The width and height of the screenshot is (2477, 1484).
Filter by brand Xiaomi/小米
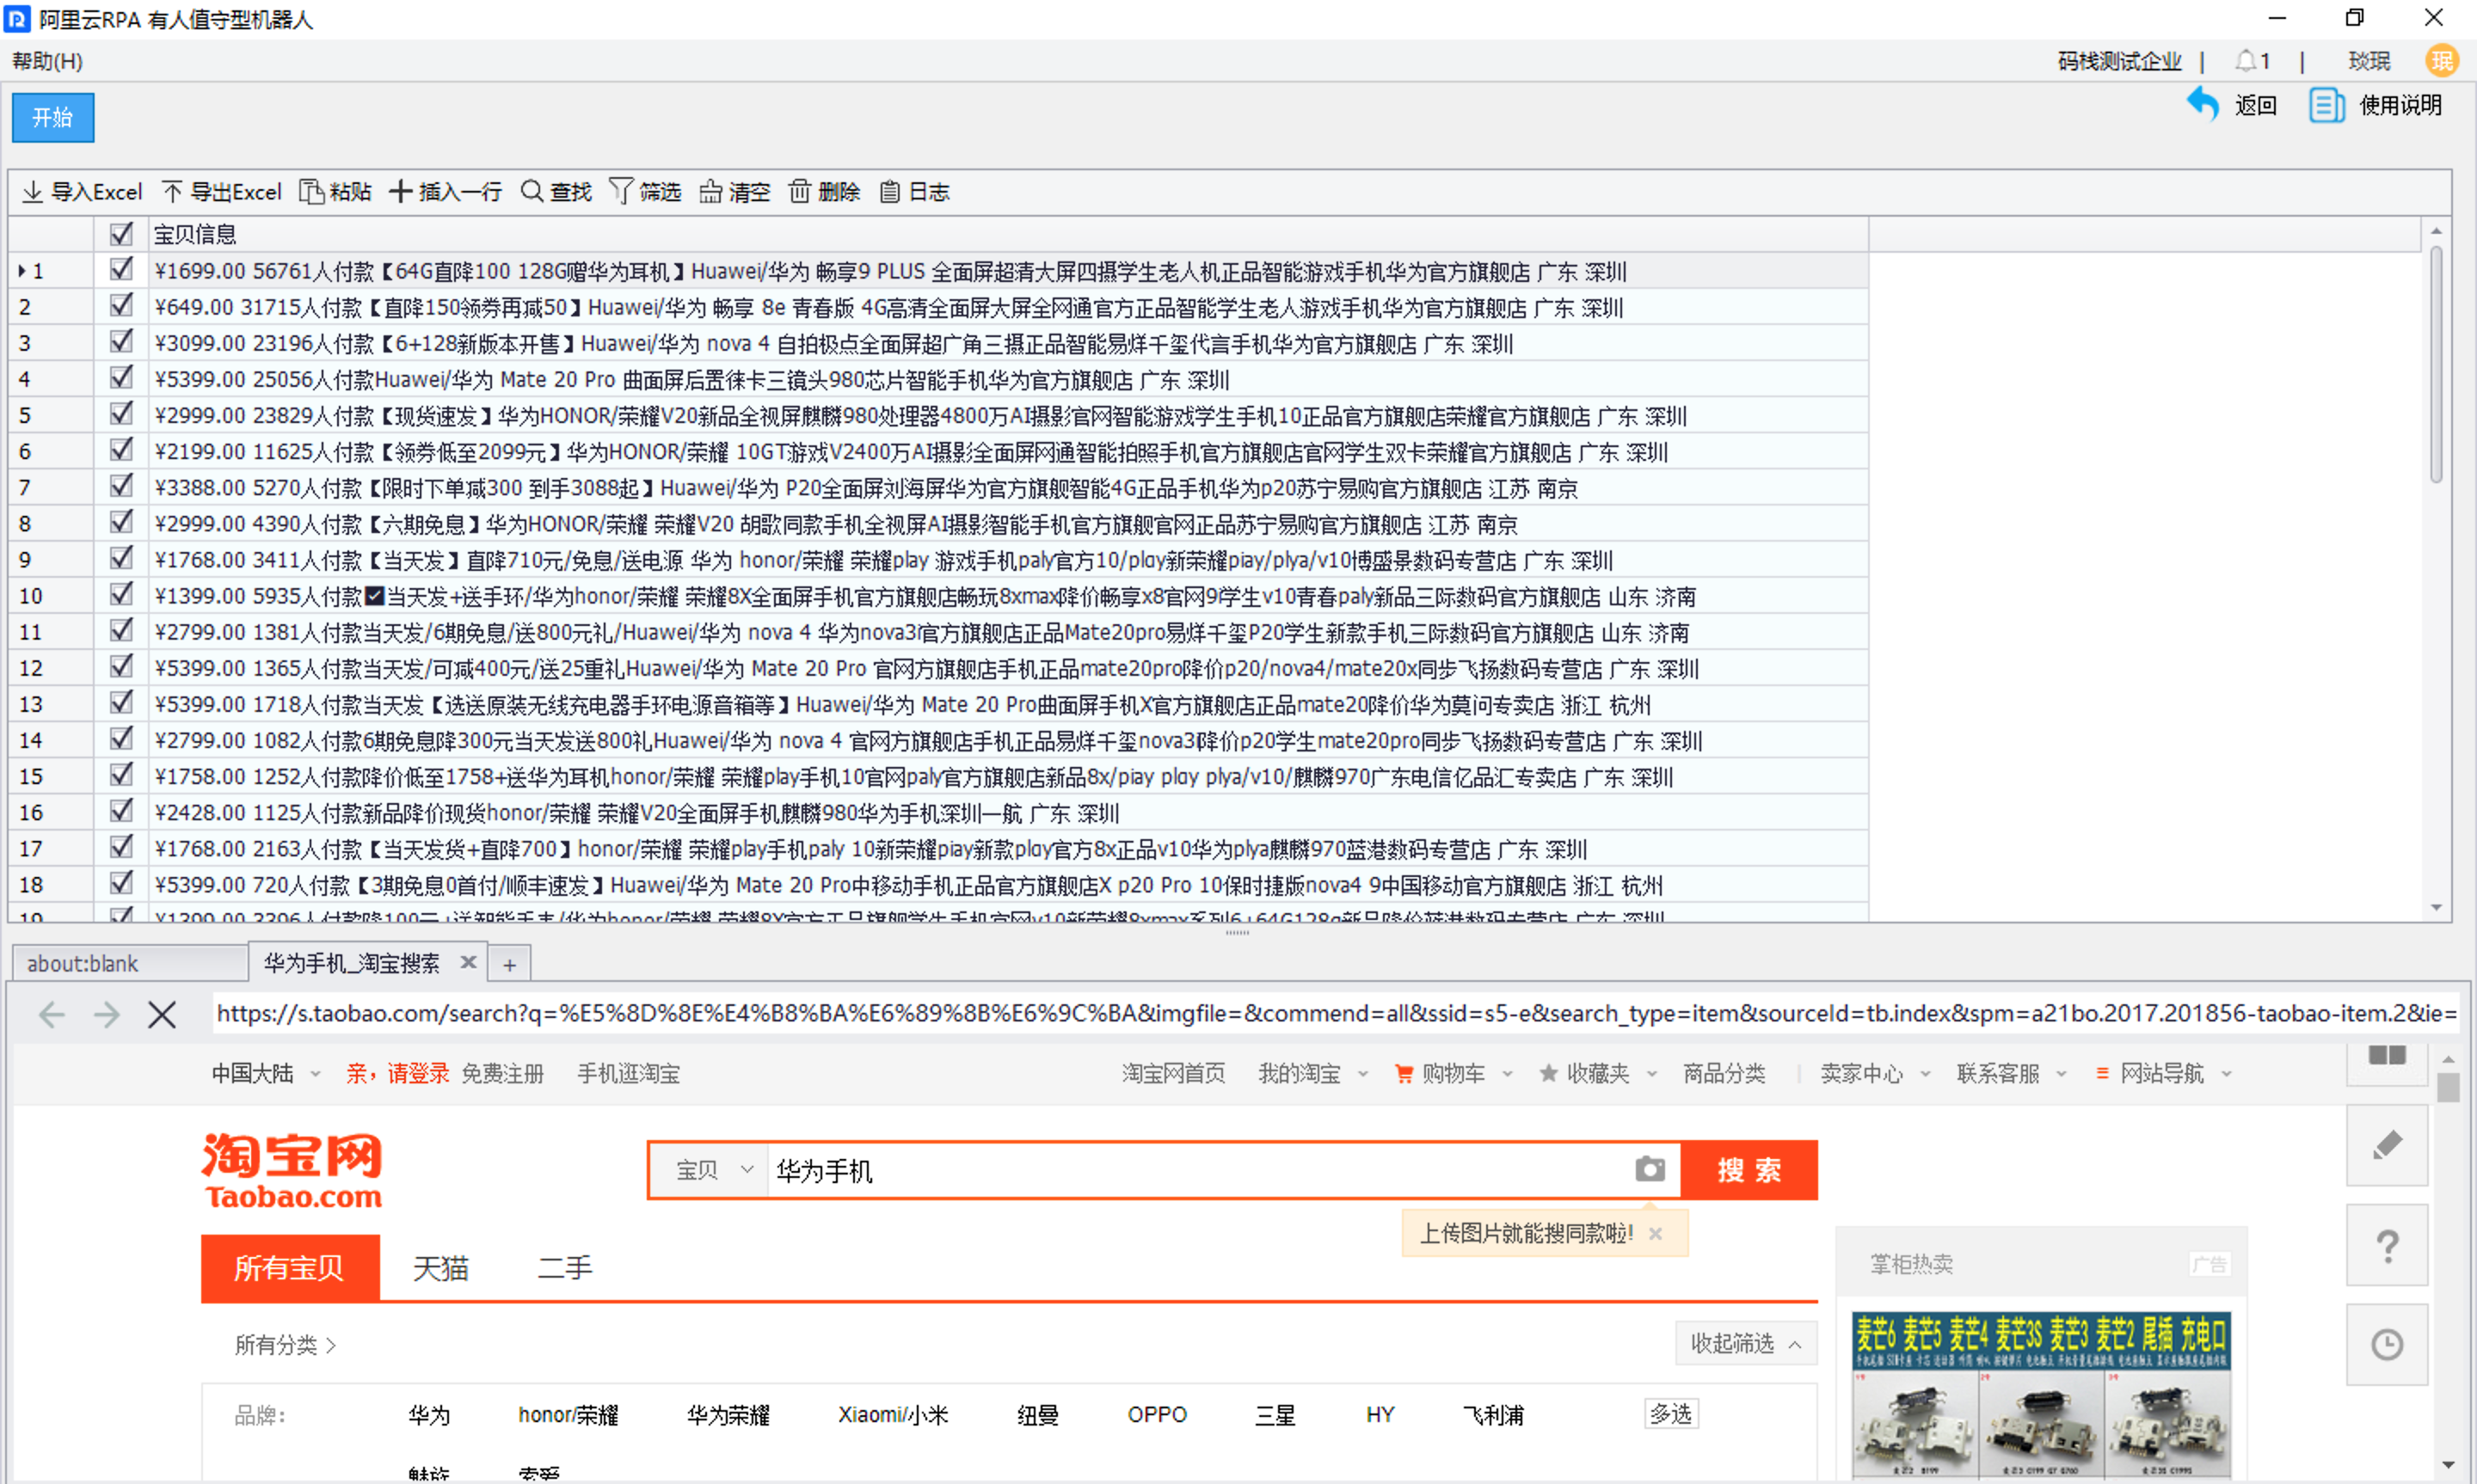(893, 1414)
